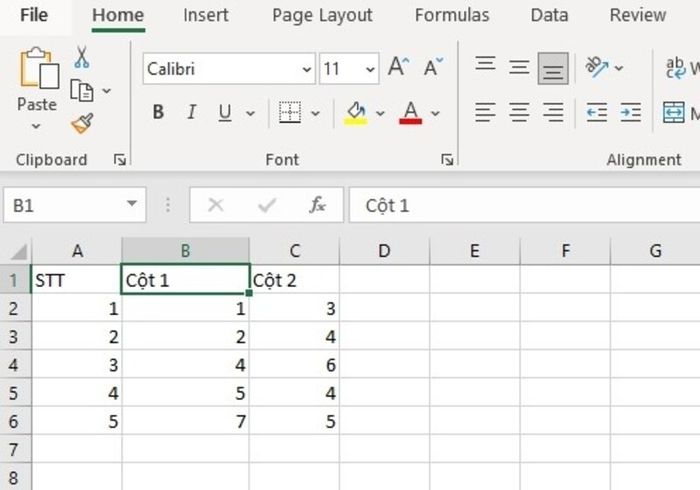The width and height of the screenshot is (700, 490).
Task: Click the Wrap Text icon
Action: (x=675, y=68)
